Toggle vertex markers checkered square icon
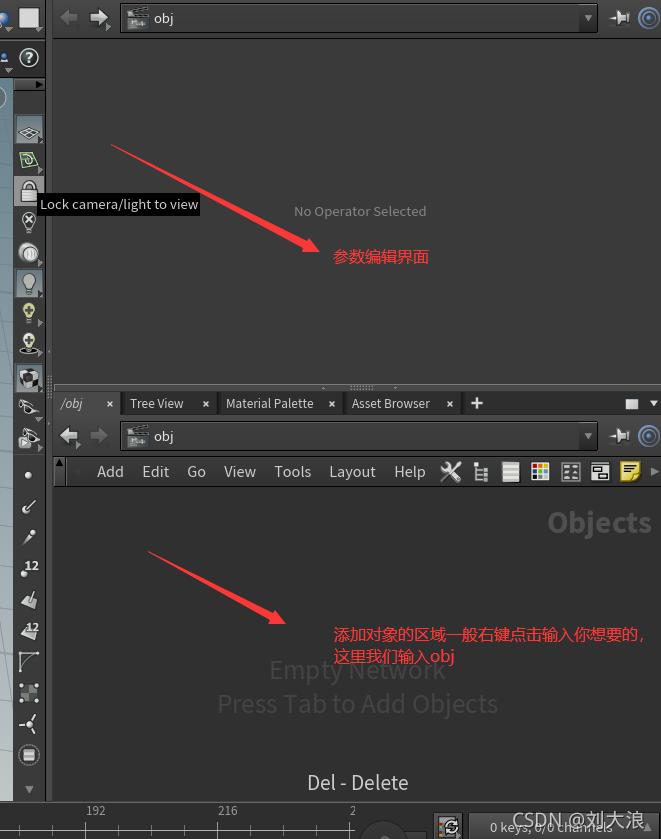This screenshot has width=661, height=839. click(x=29, y=692)
